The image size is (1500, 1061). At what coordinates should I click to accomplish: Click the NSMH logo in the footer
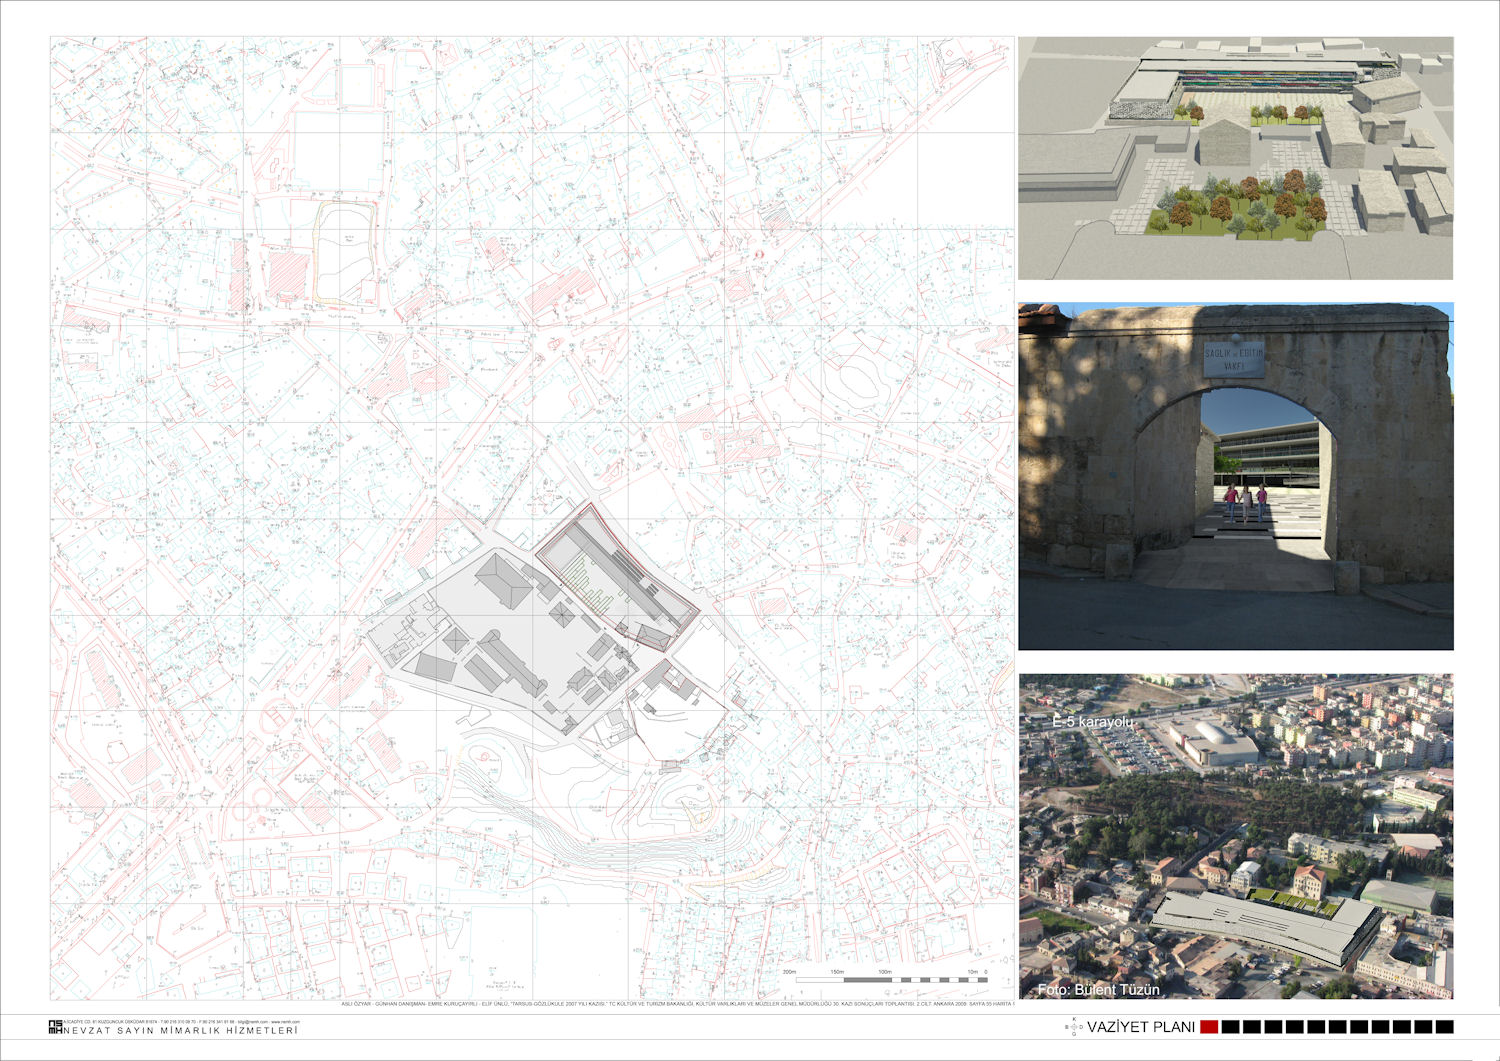54,1026
